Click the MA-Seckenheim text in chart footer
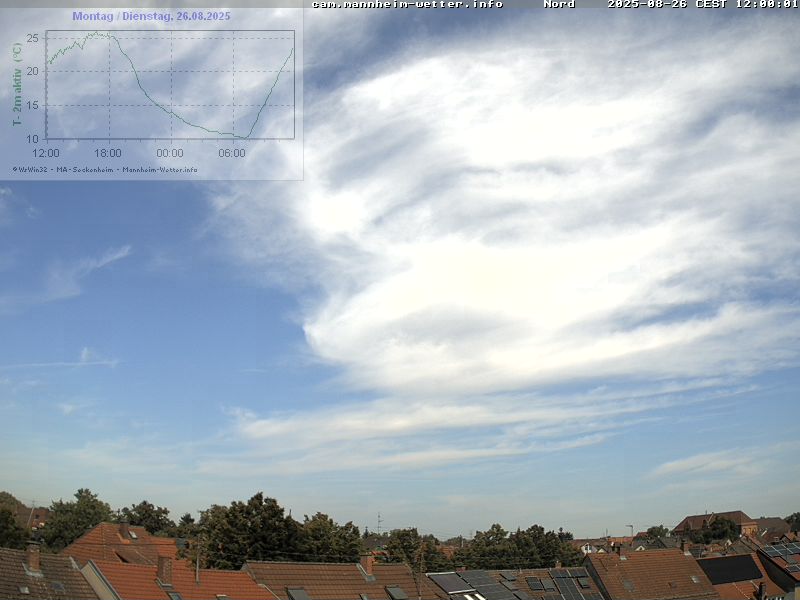This screenshot has height=600, width=800. point(86,169)
